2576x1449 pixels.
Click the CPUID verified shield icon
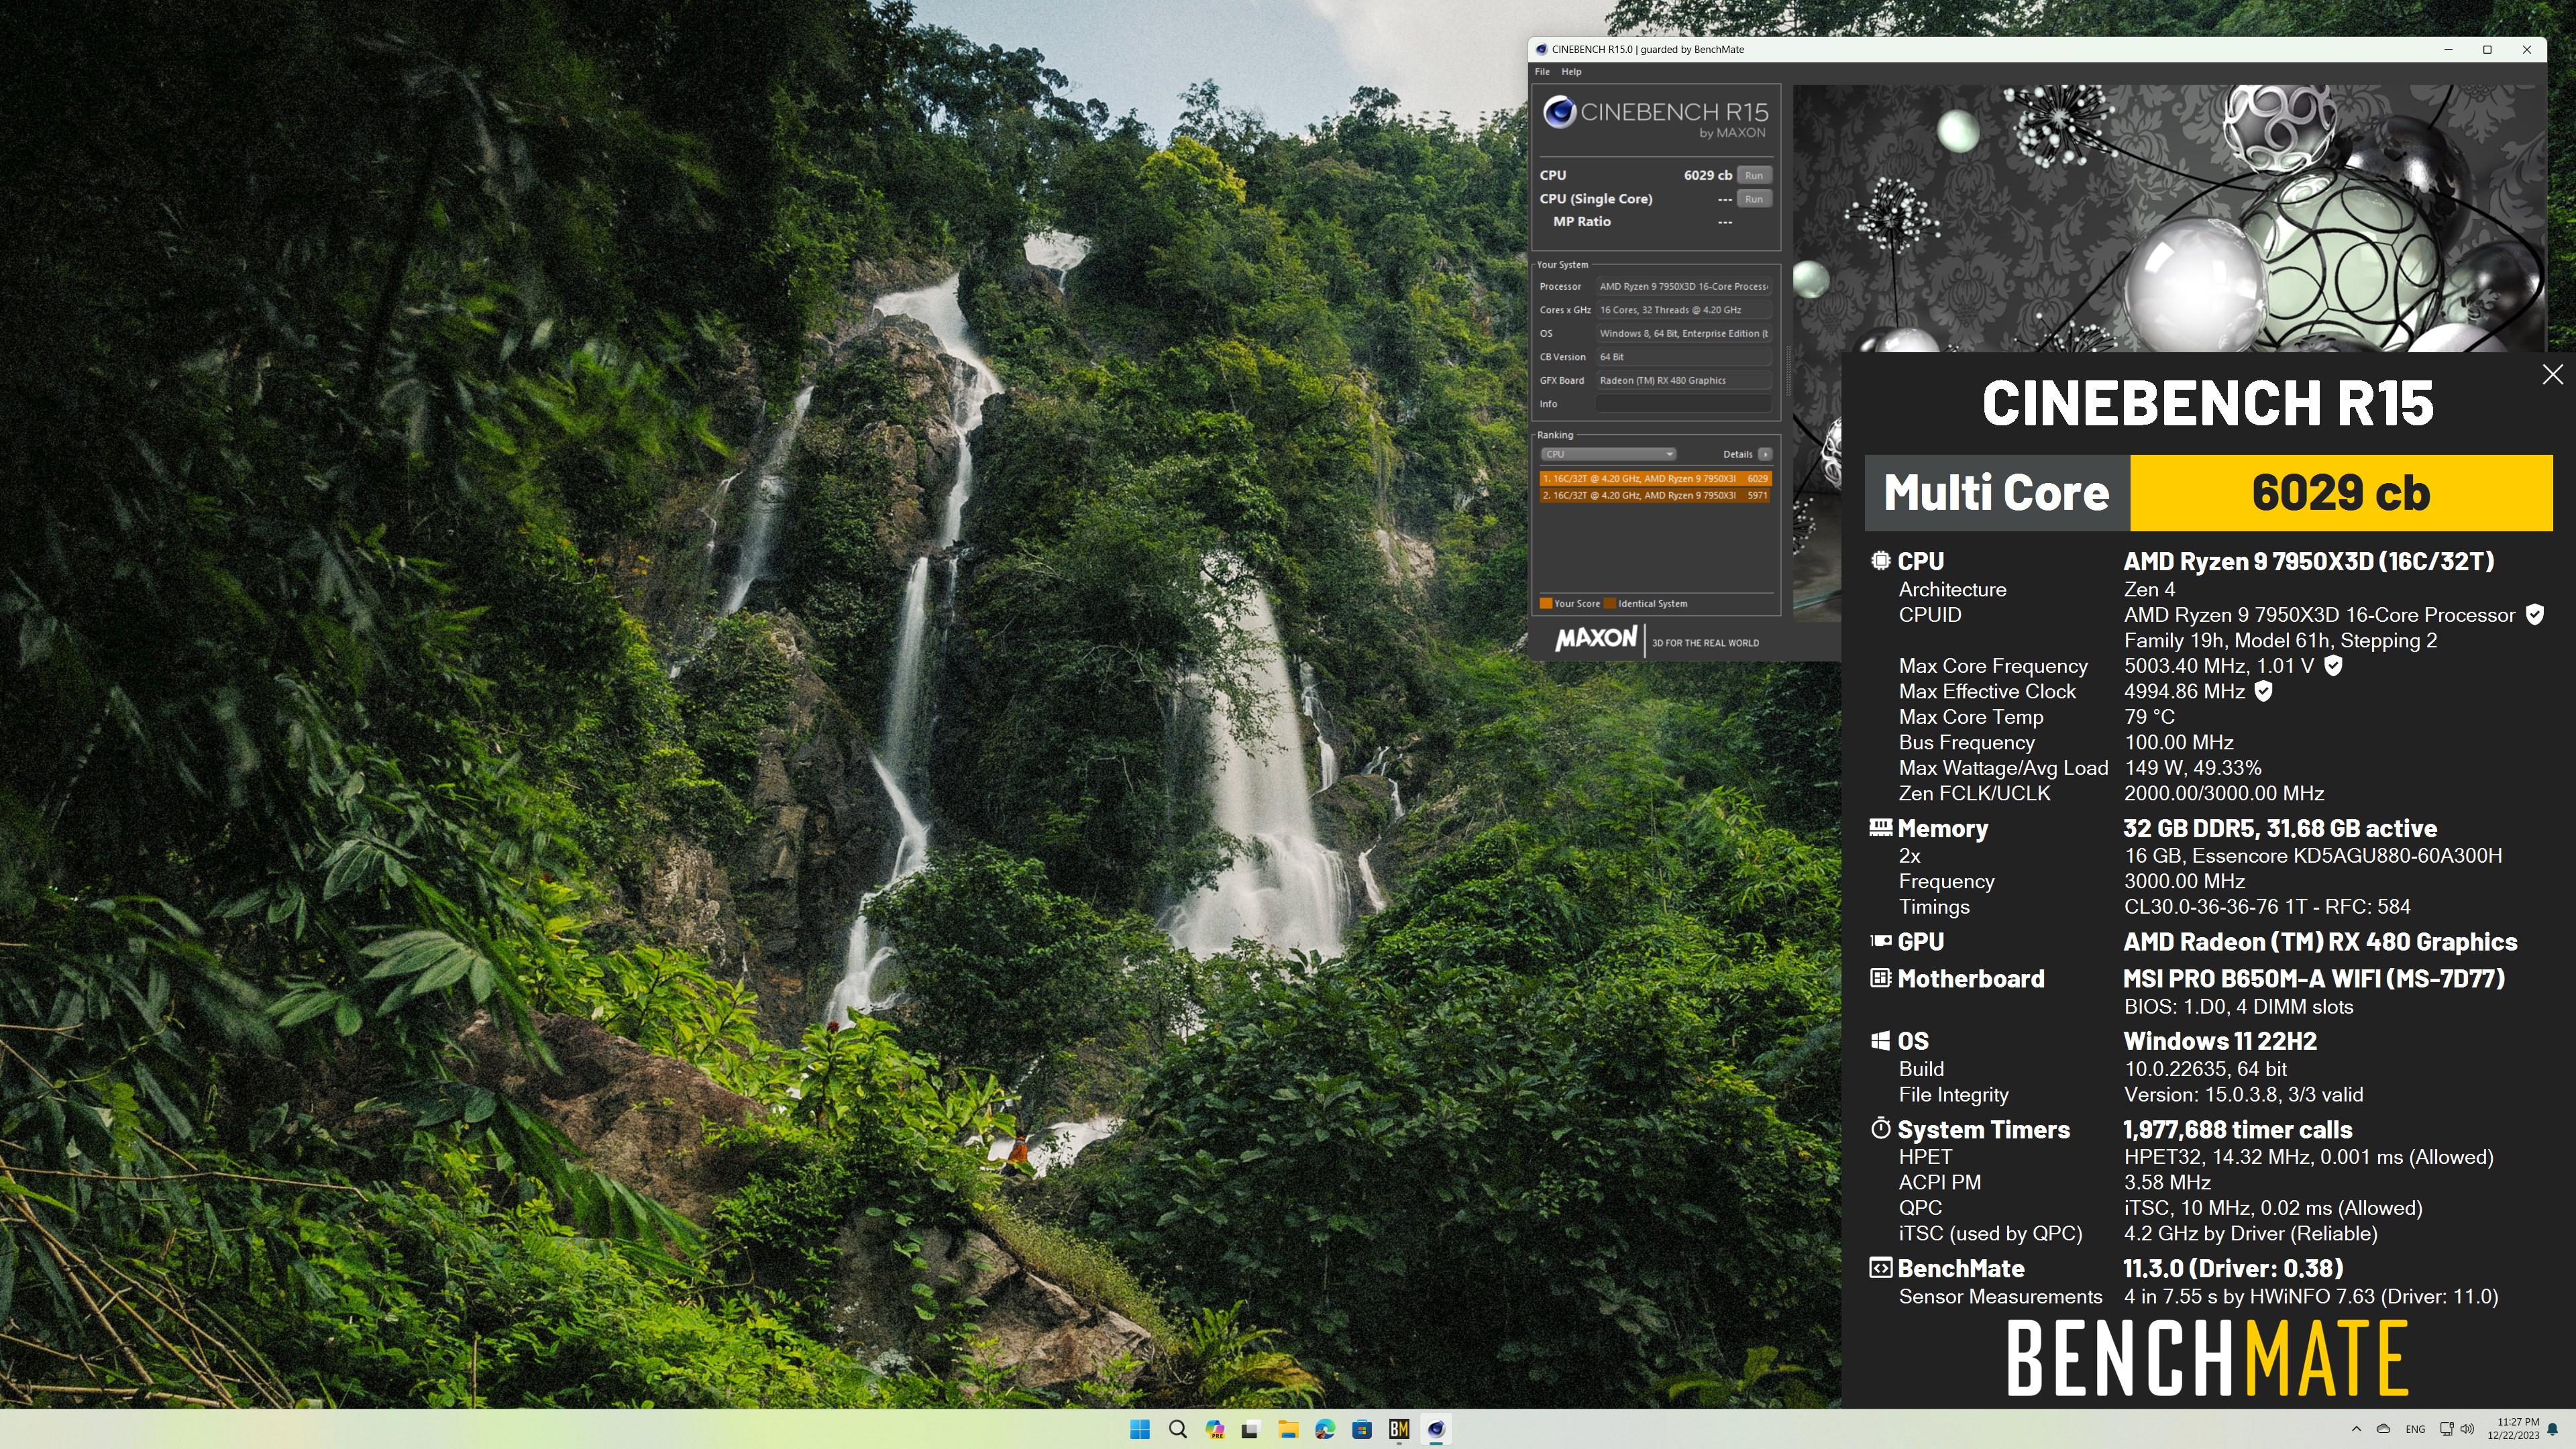[2535, 615]
